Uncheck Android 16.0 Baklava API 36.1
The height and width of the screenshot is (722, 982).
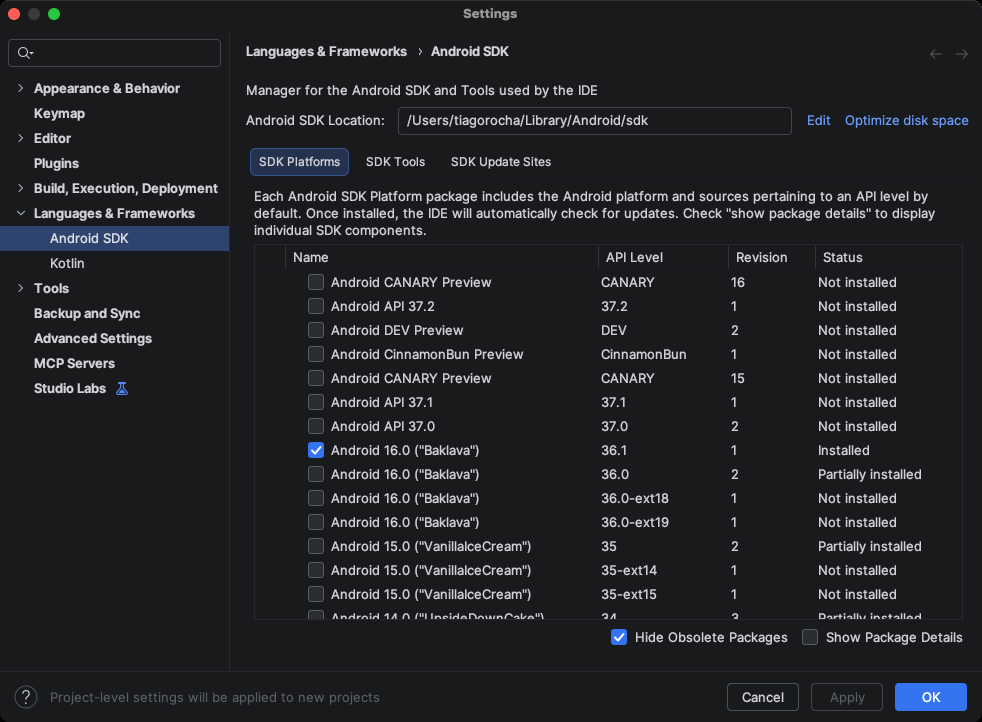316,450
